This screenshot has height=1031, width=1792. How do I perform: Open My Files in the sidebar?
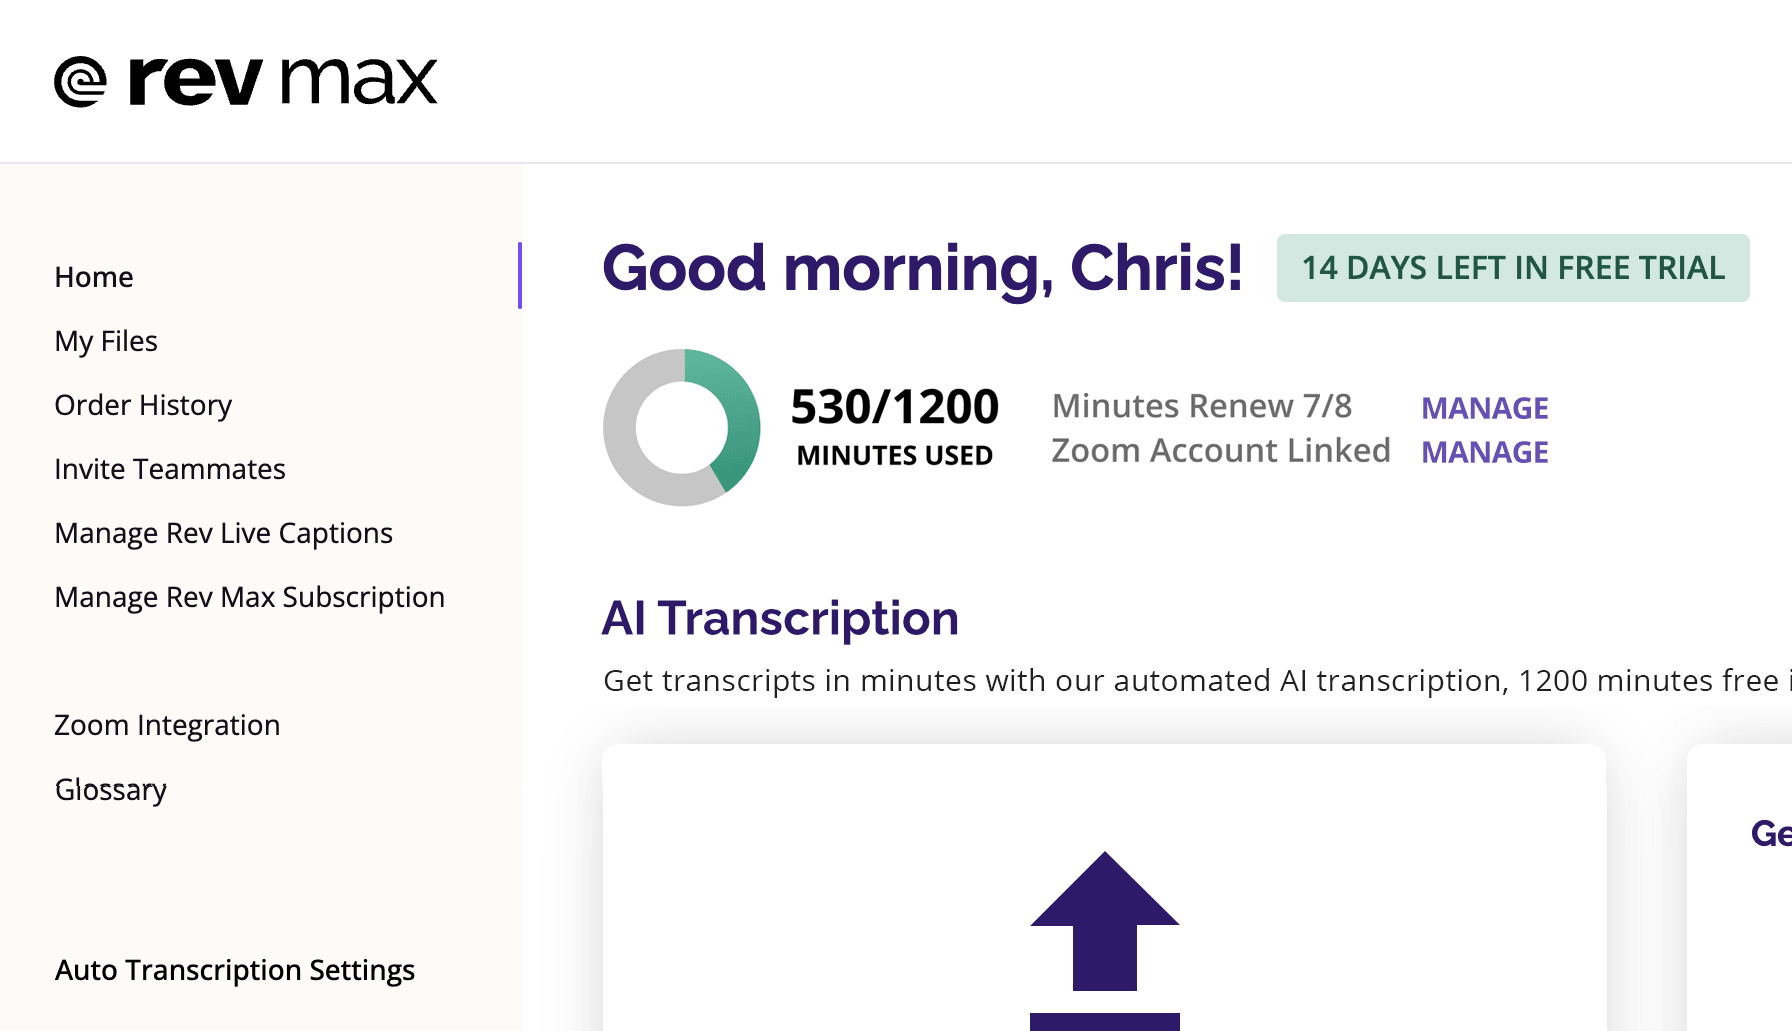pos(106,341)
